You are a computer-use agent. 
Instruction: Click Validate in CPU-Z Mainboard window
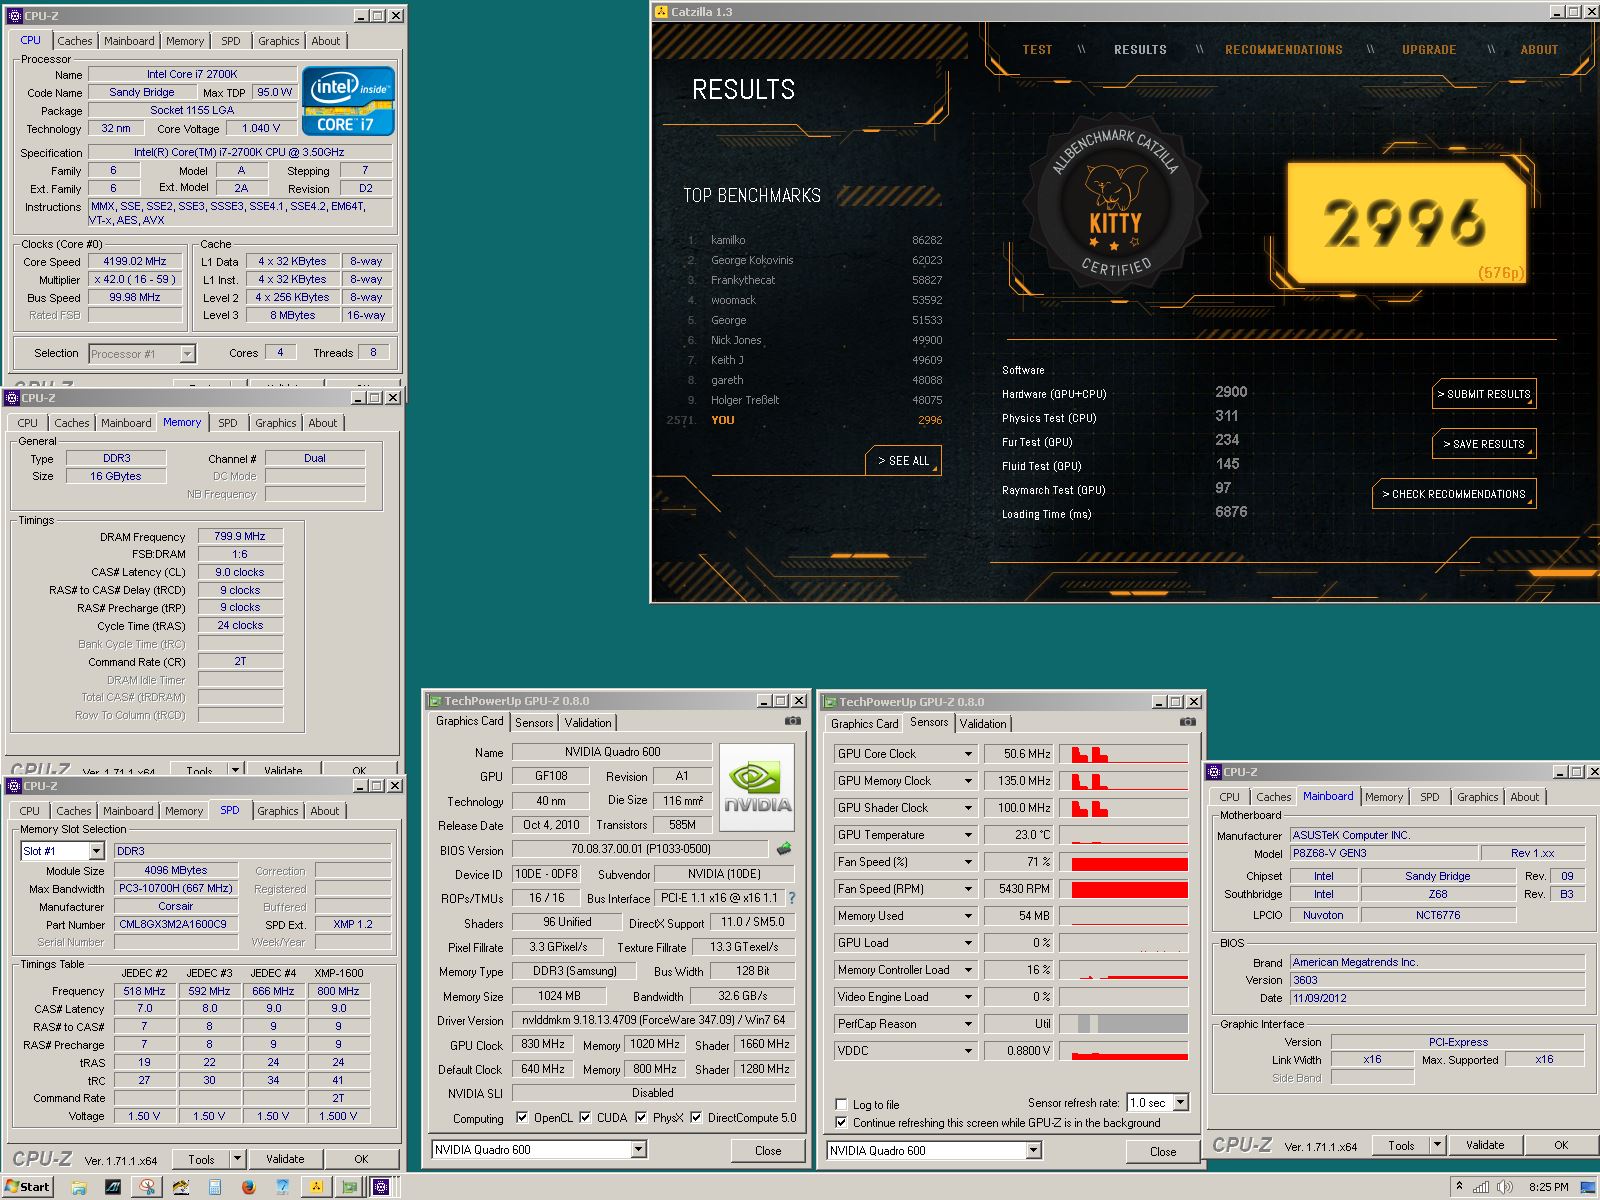pyautogui.click(x=1485, y=1145)
